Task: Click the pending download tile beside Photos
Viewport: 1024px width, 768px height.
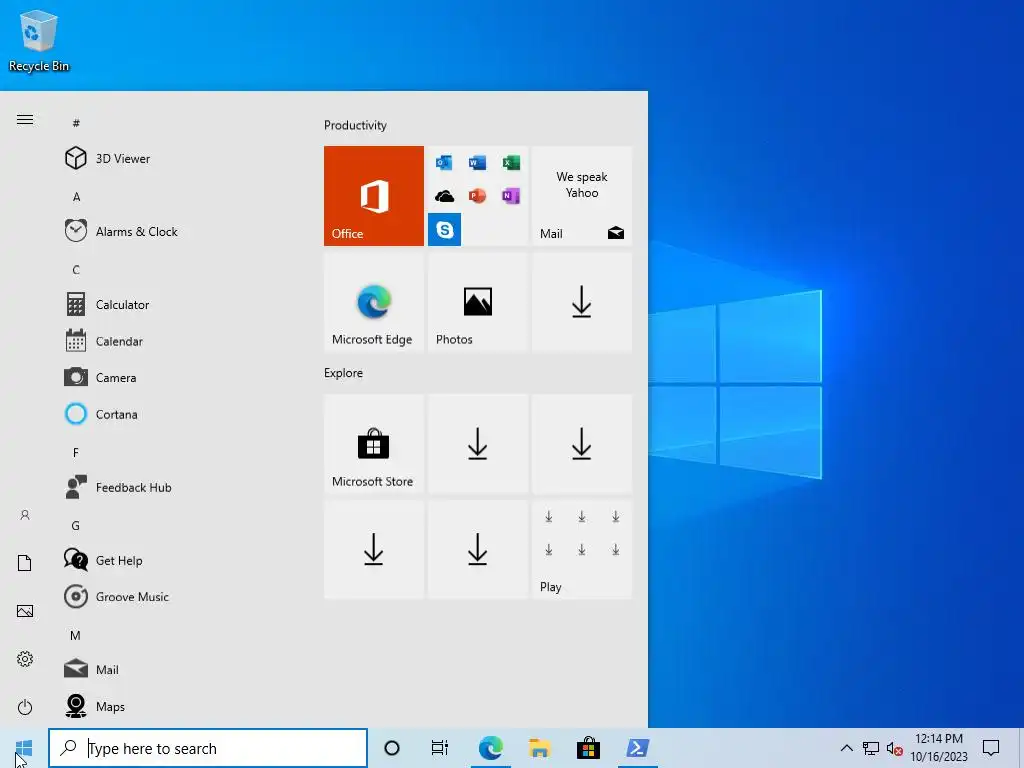Action: (x=582, y=302)
